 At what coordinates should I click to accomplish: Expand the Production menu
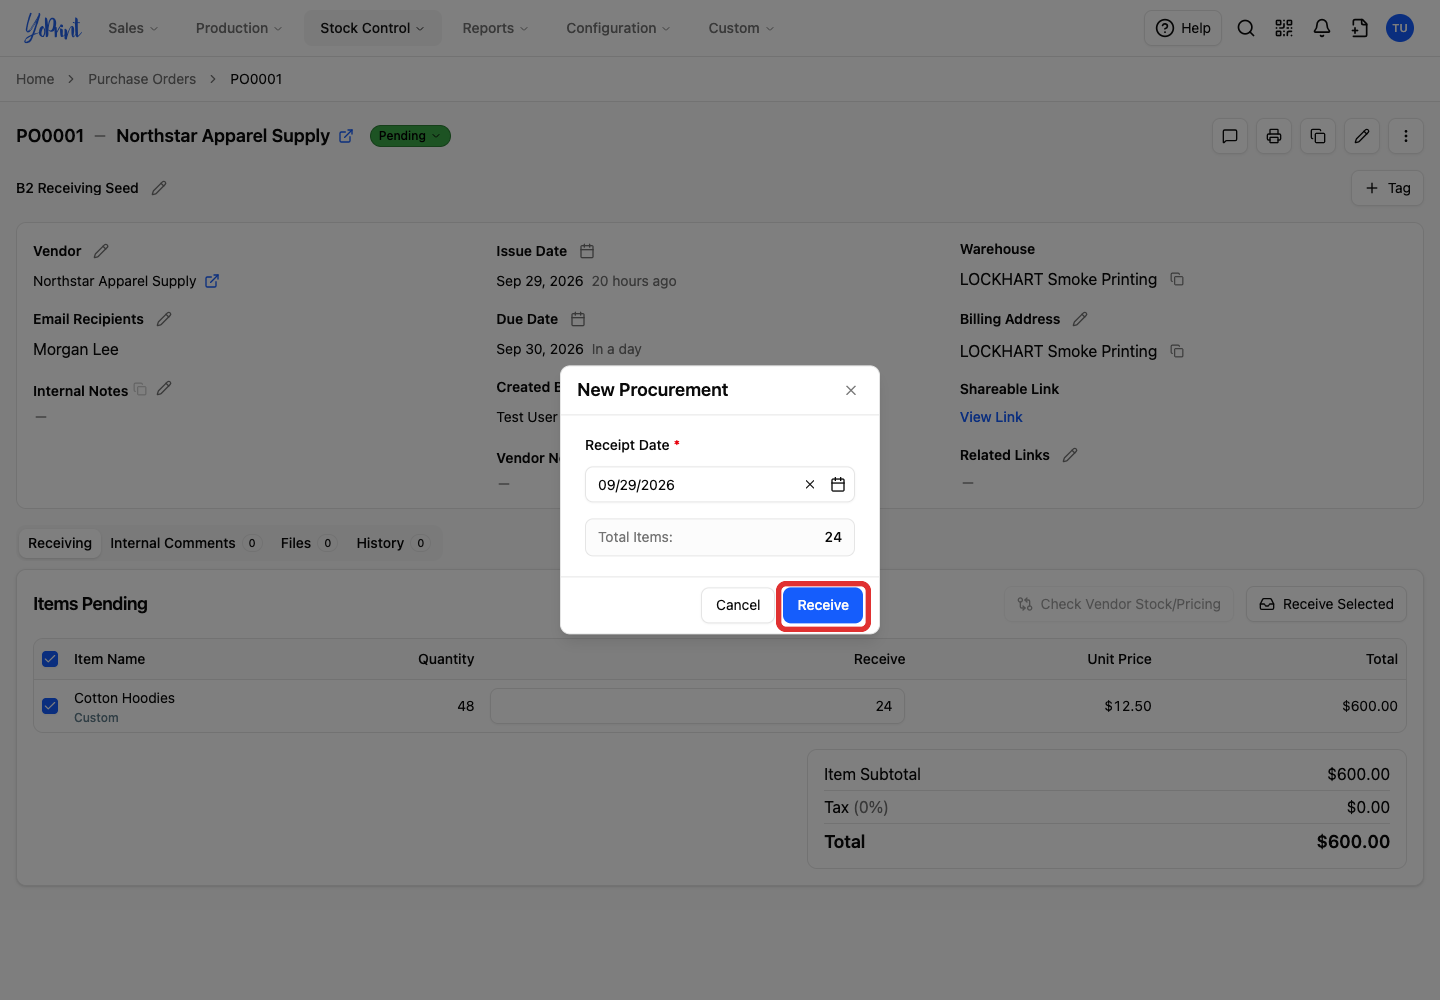tap(239, 28)
